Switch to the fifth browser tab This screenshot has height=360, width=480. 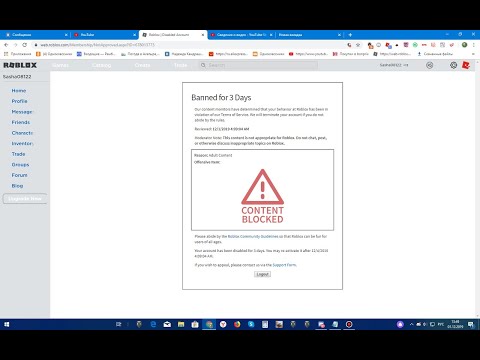click(309, 35)
